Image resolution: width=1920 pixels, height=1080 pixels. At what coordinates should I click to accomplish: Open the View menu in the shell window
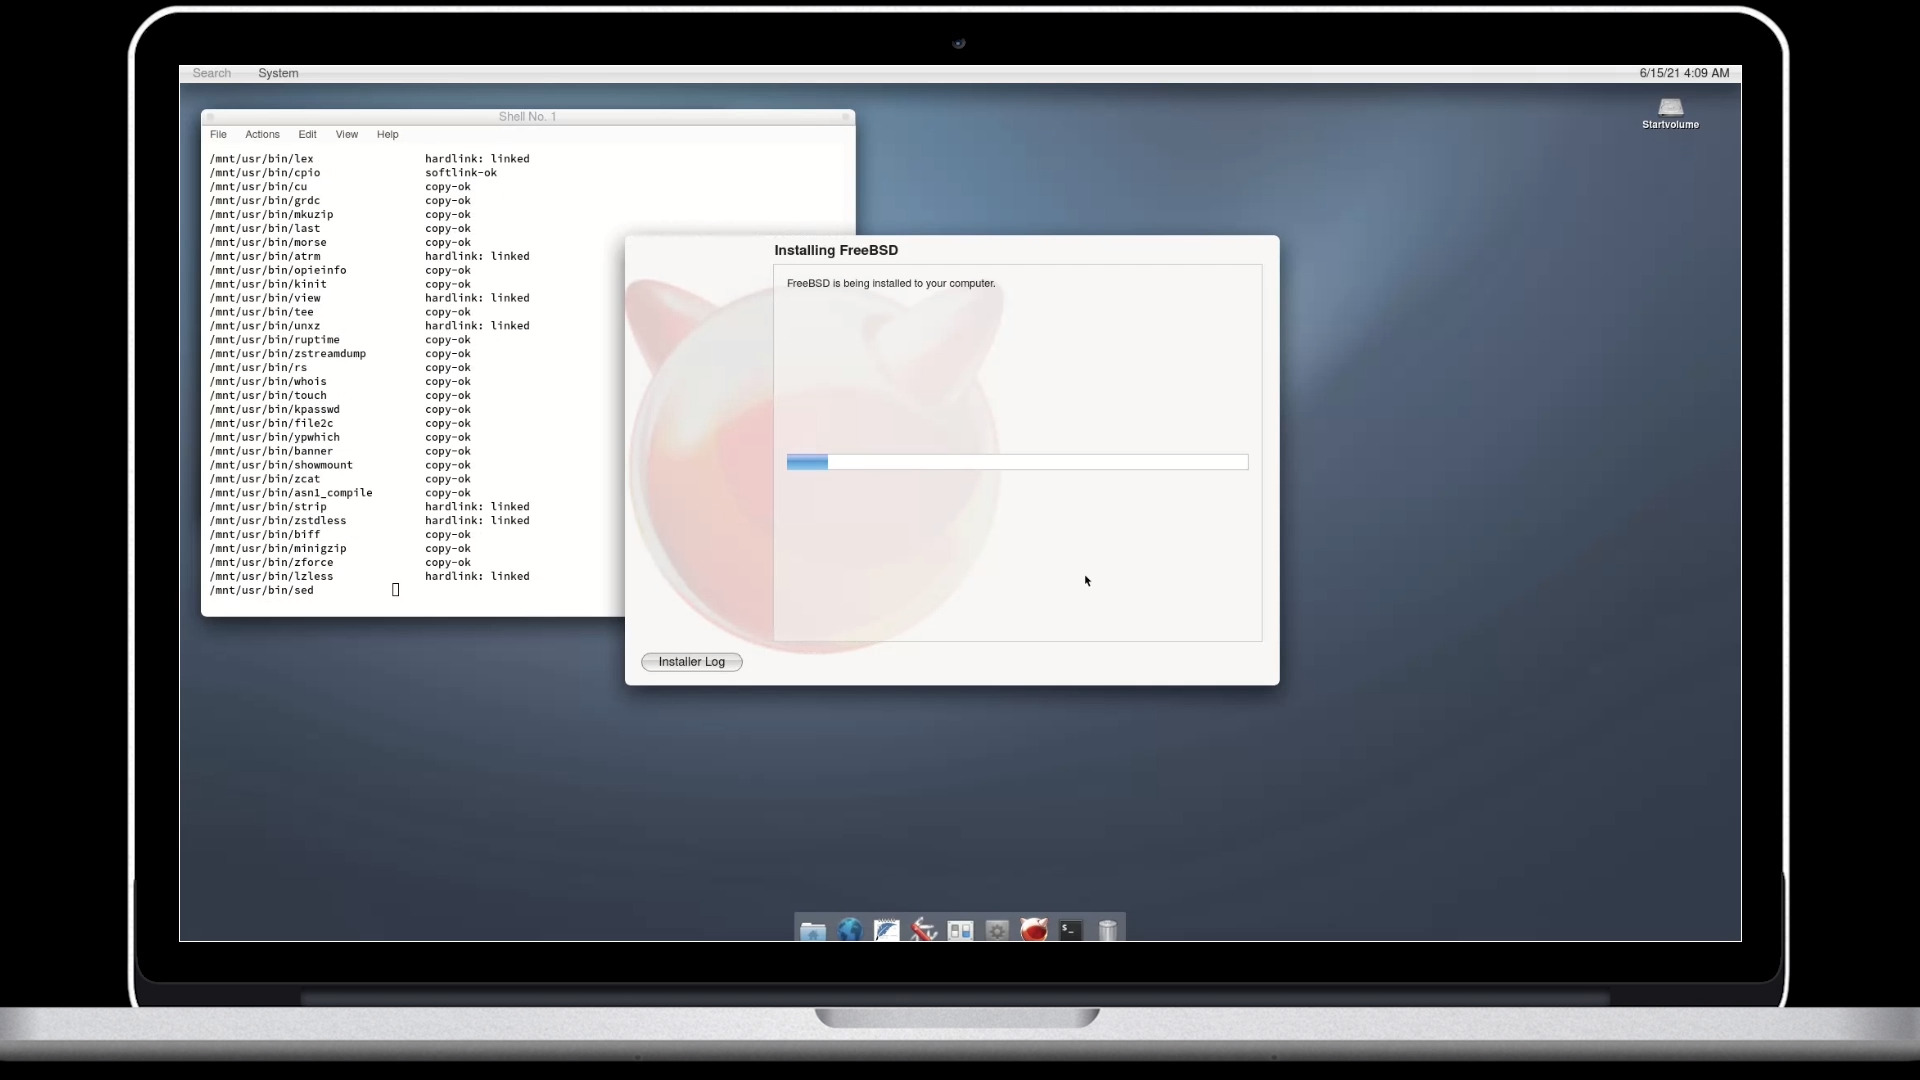point(347,134)
